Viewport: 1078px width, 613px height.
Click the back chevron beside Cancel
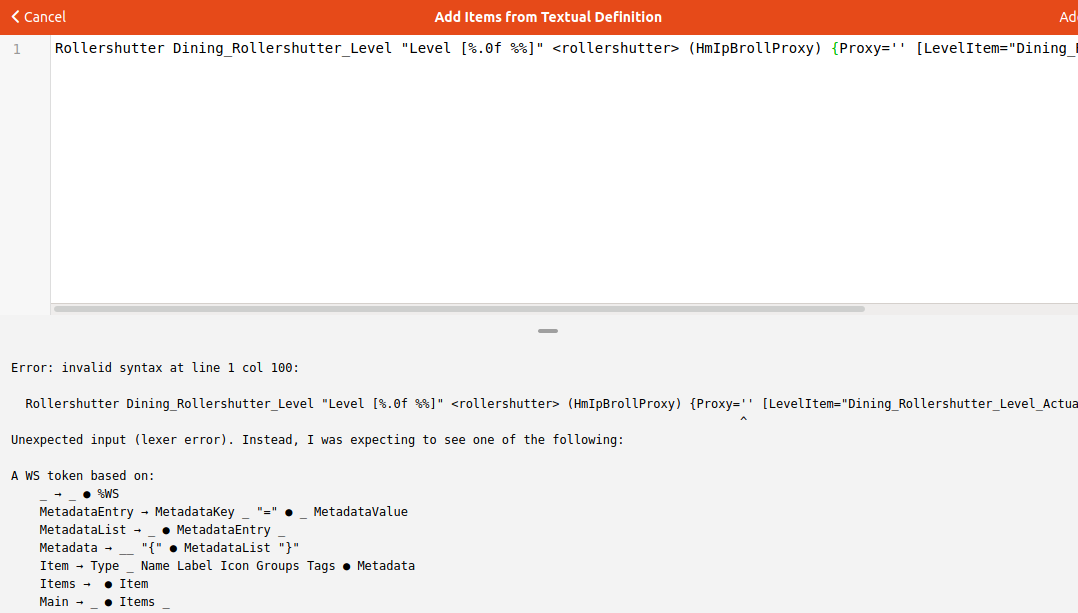[15, 17]
